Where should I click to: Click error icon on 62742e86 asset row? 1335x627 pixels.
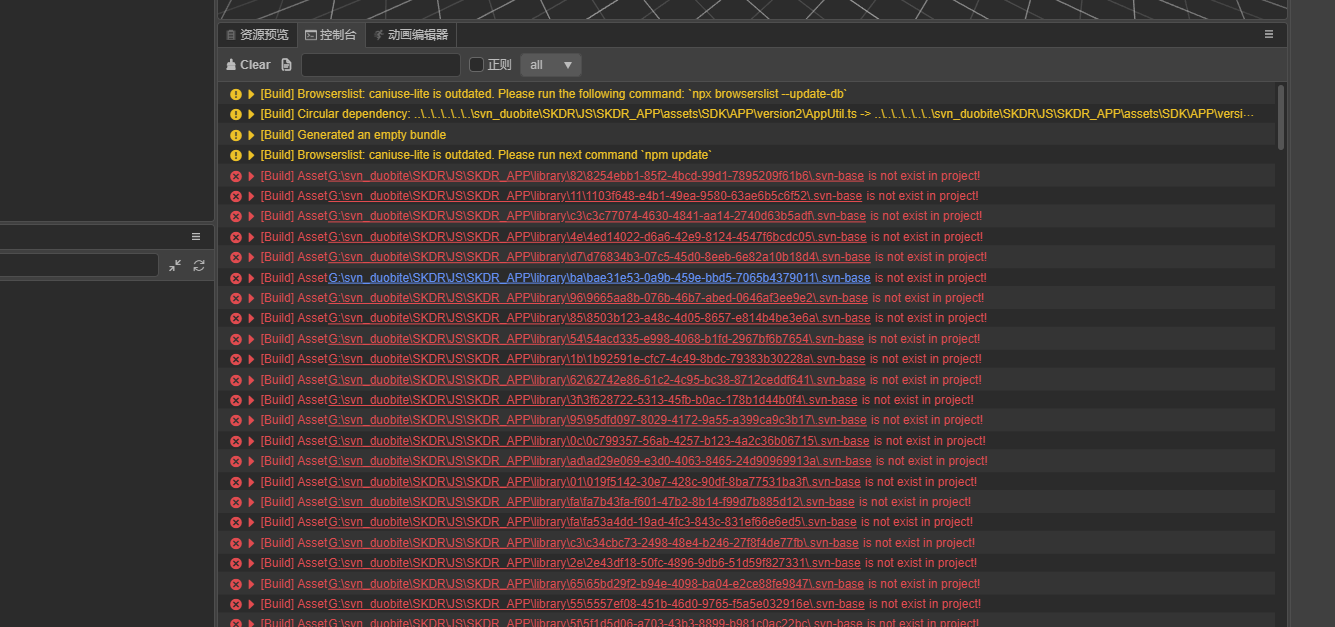pyautogui.click(x=236, y=380)
